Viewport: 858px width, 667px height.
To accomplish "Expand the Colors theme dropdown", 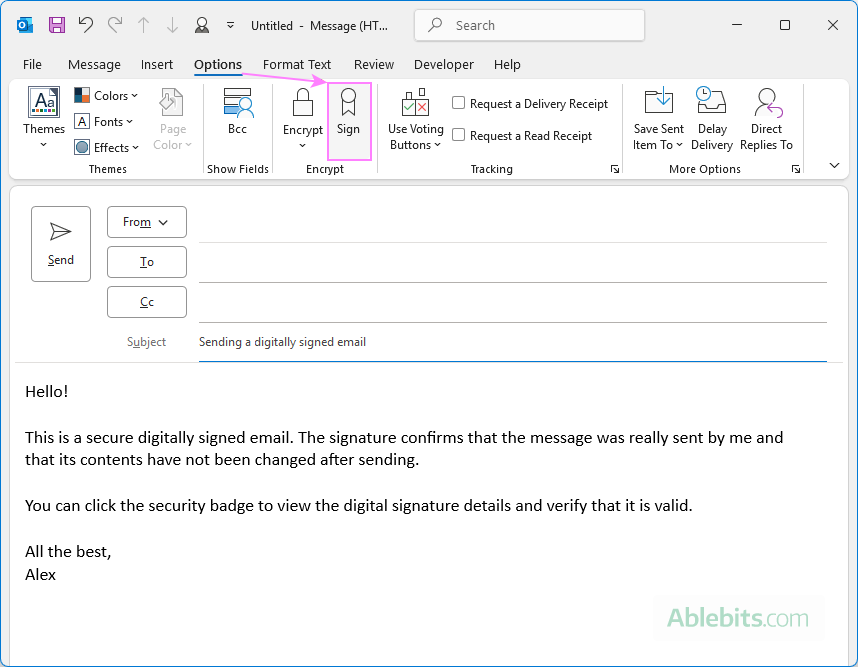I will tap(106, 96).
